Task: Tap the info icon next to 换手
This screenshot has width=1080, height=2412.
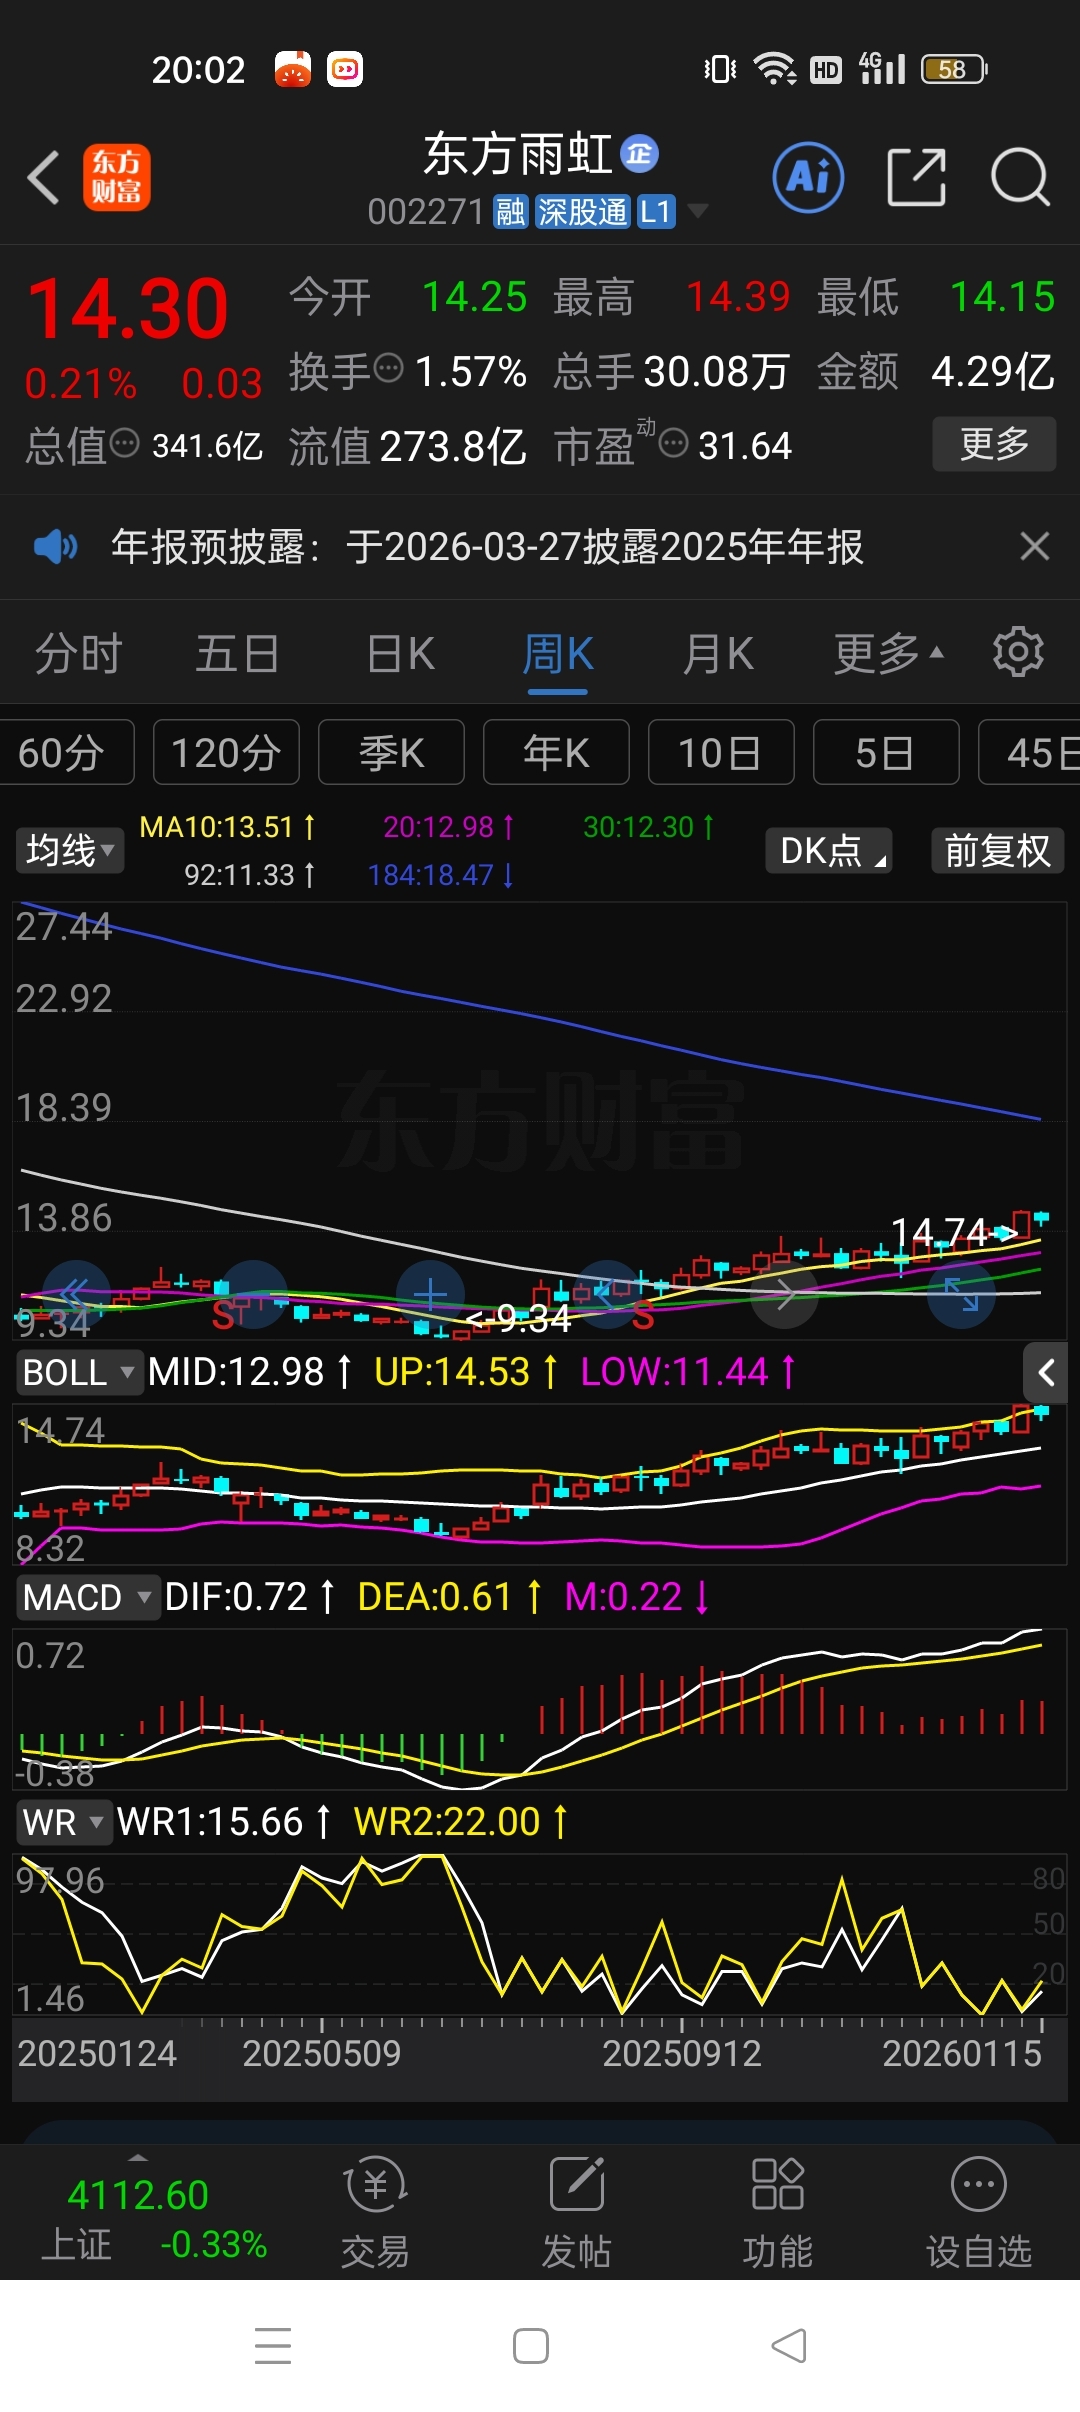Action: coord(388,368)
